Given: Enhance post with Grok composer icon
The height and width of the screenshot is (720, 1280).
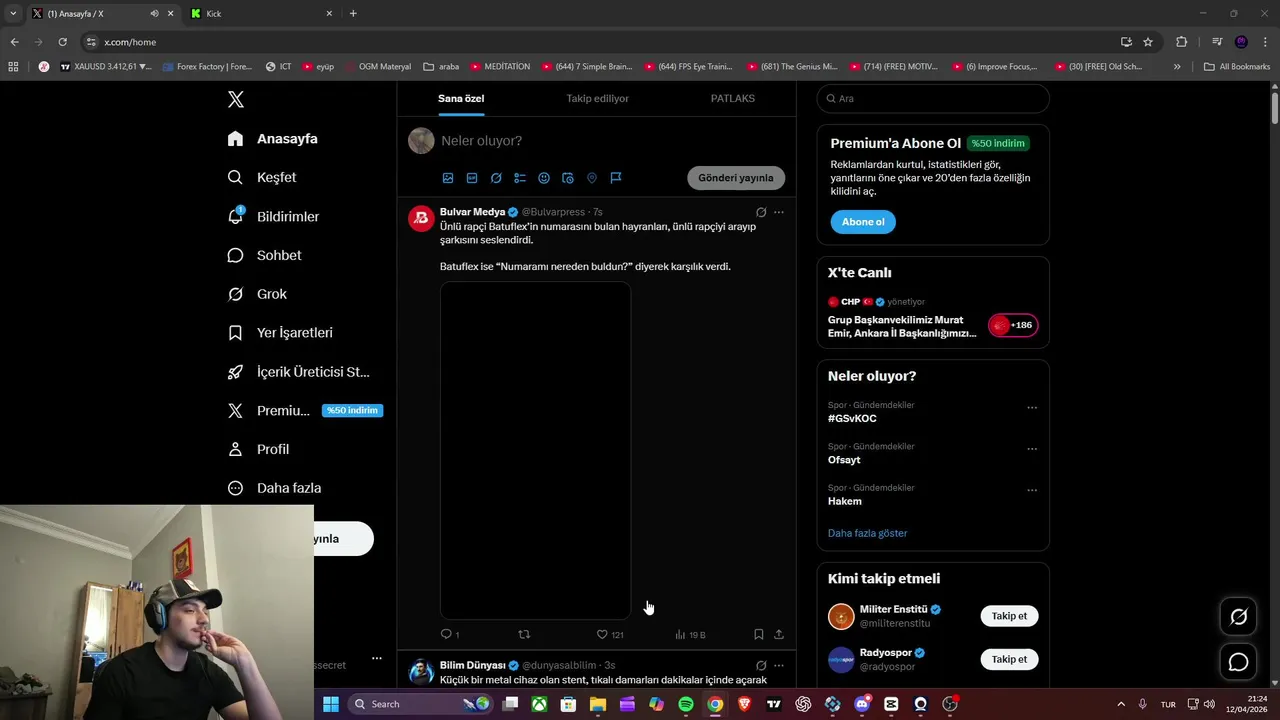Looking at the screenshot, I should [496, 178].
